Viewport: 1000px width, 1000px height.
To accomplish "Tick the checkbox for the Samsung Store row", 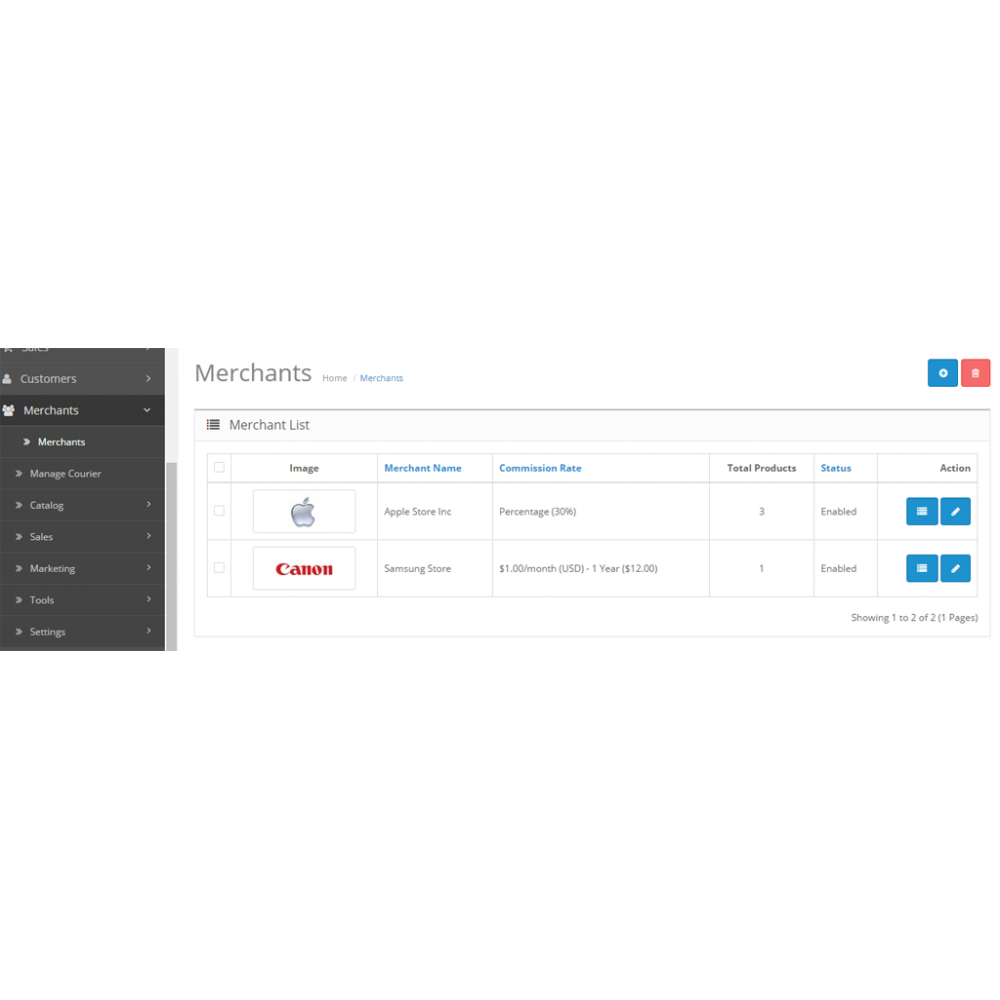I will 219,568.
